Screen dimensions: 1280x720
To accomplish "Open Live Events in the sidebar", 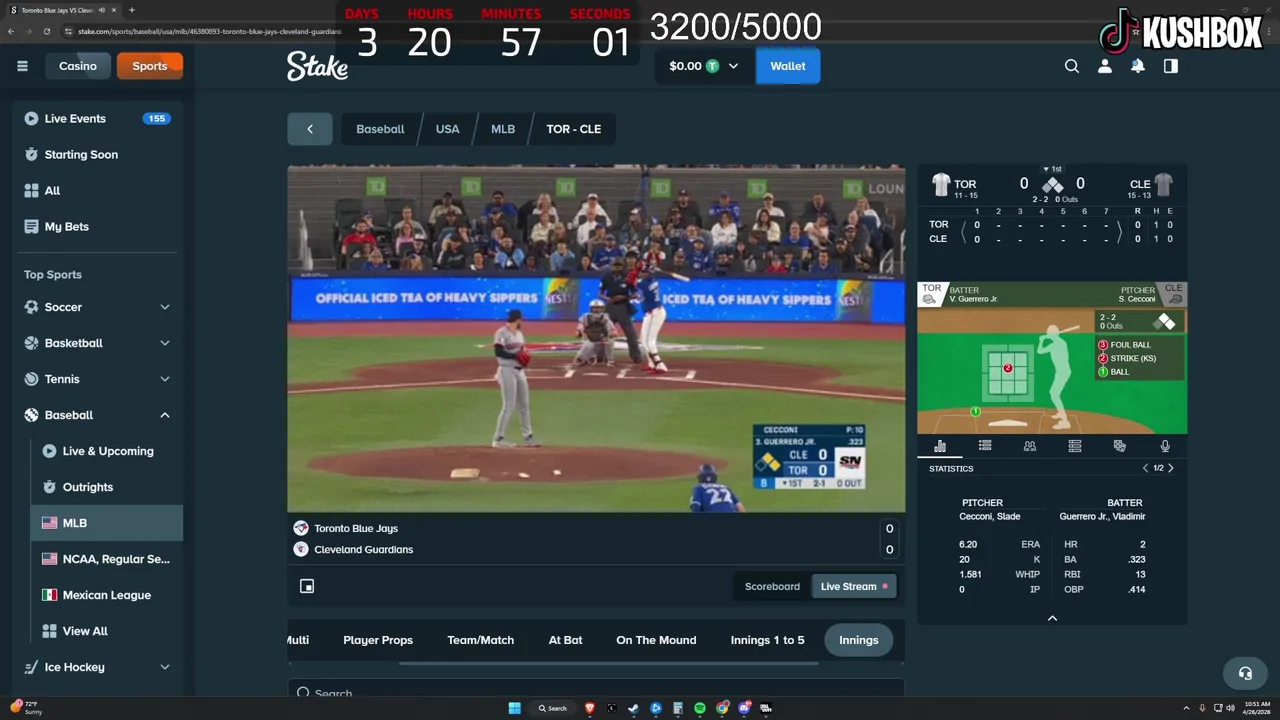I will point(98,118).
